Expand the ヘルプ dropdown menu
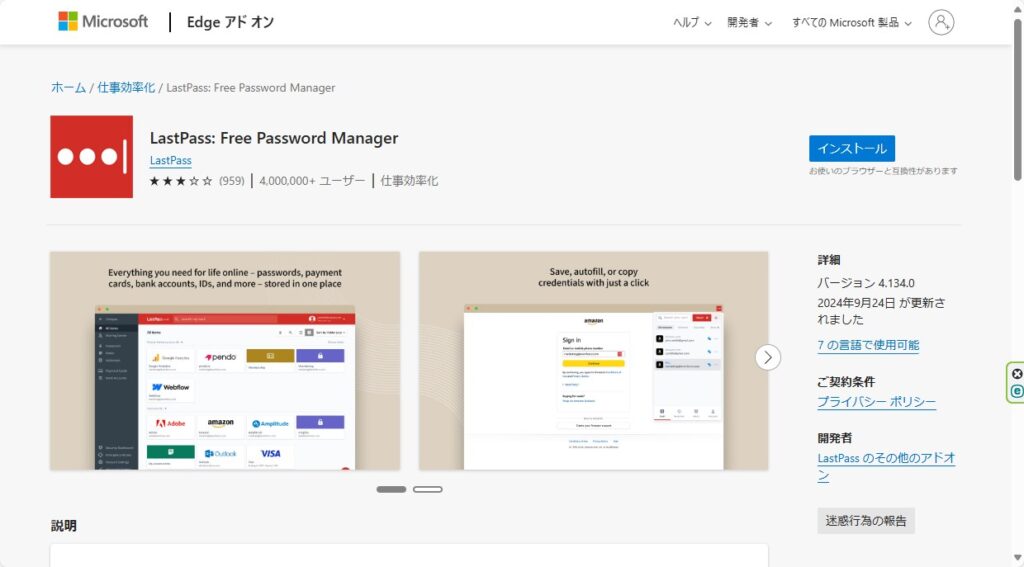Image resolution: width=1024 pixels, height=567 pixels. (692, 23)
